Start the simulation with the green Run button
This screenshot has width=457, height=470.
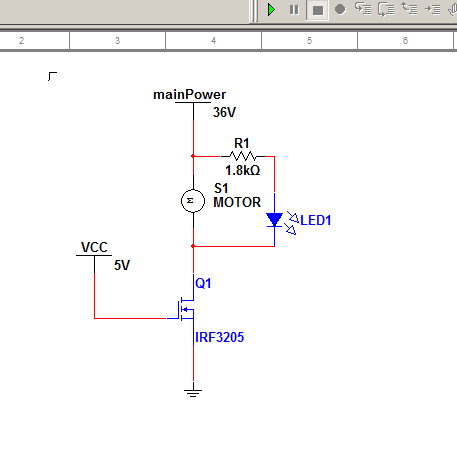[272, 10]
